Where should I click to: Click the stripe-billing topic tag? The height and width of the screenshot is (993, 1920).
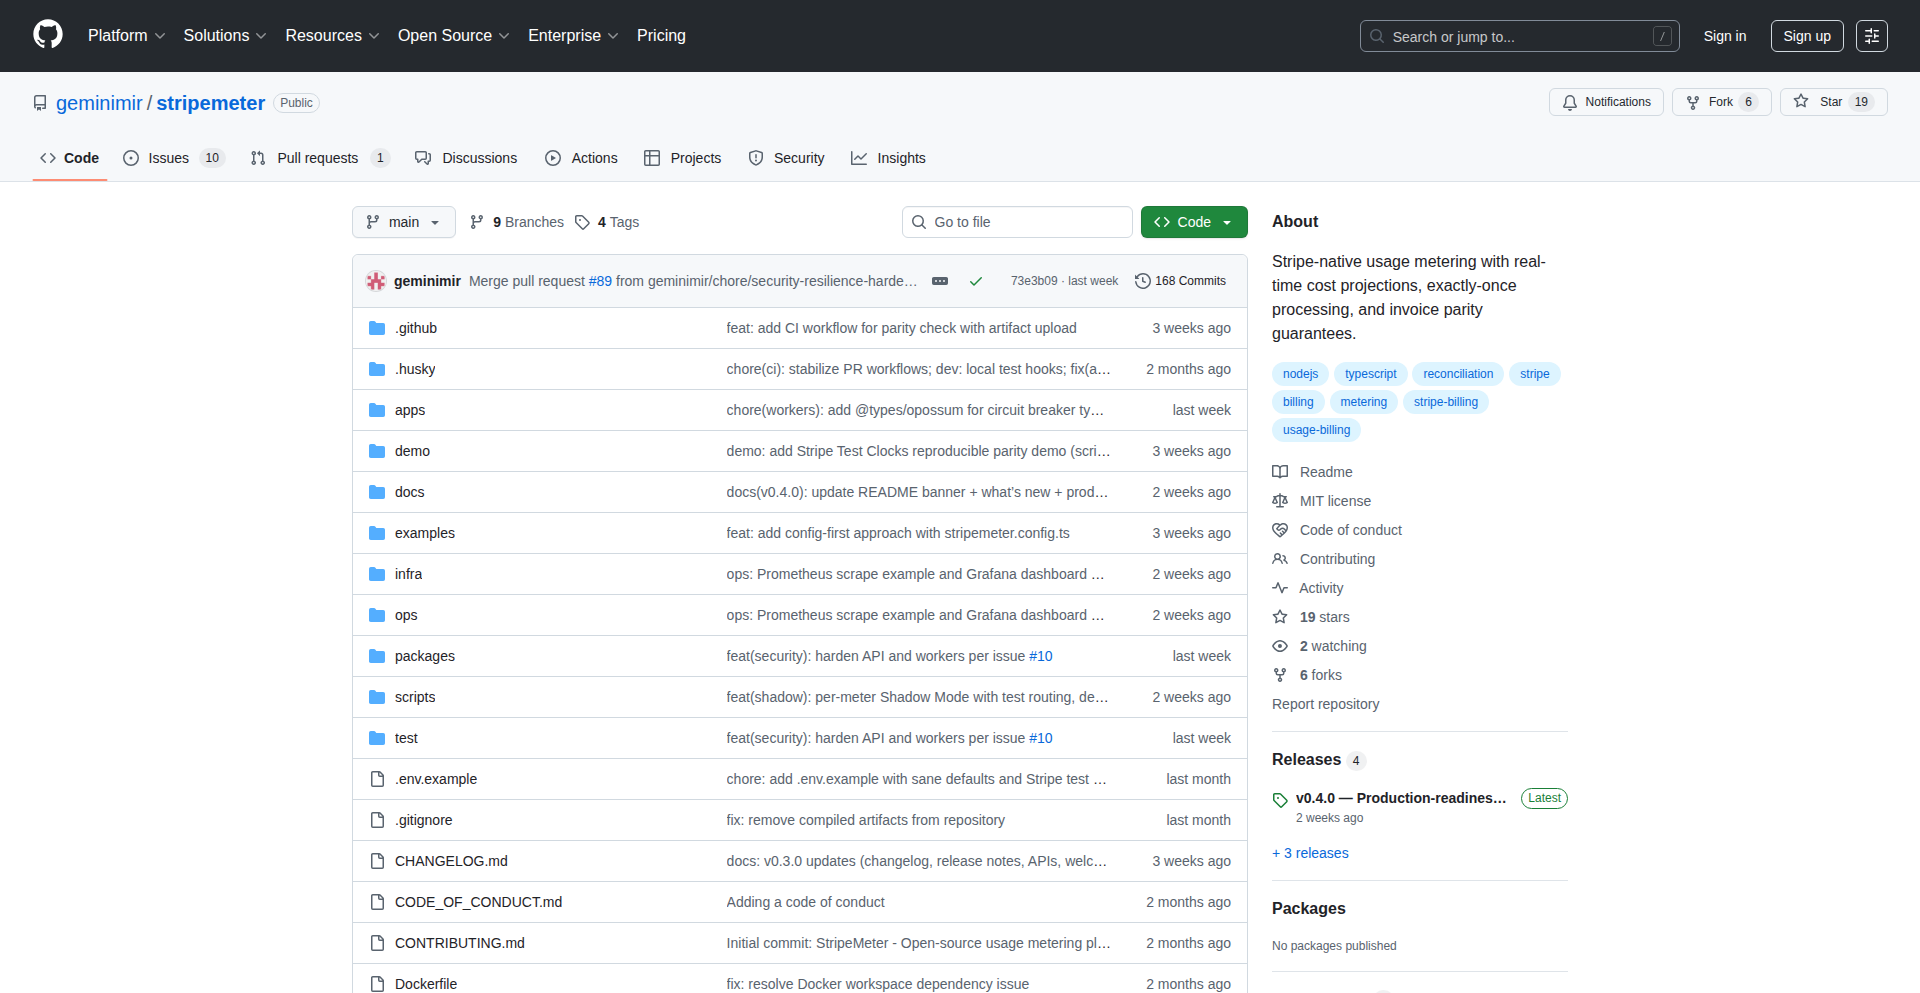click(x=1445, y=402)
